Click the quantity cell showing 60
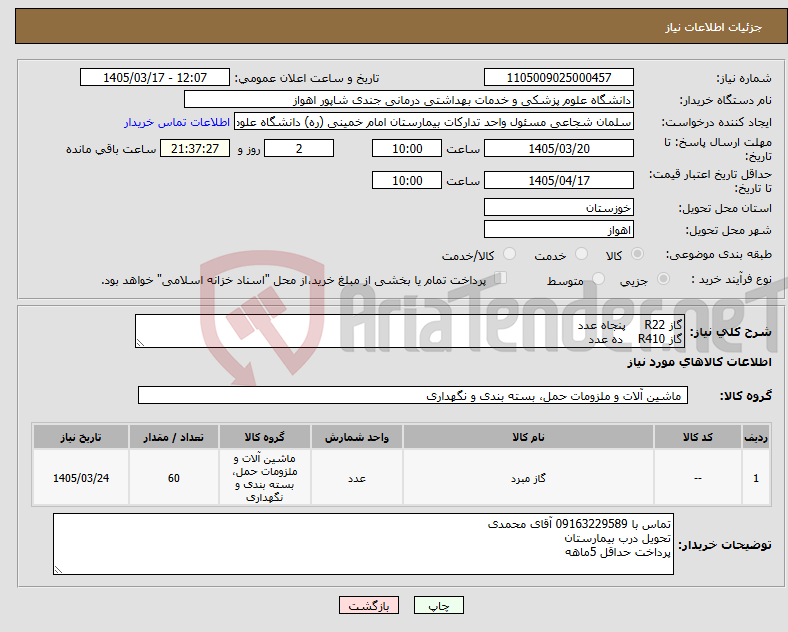Image resolution: width=788 pixels, height=632 pixels. [x=174, y=478]
